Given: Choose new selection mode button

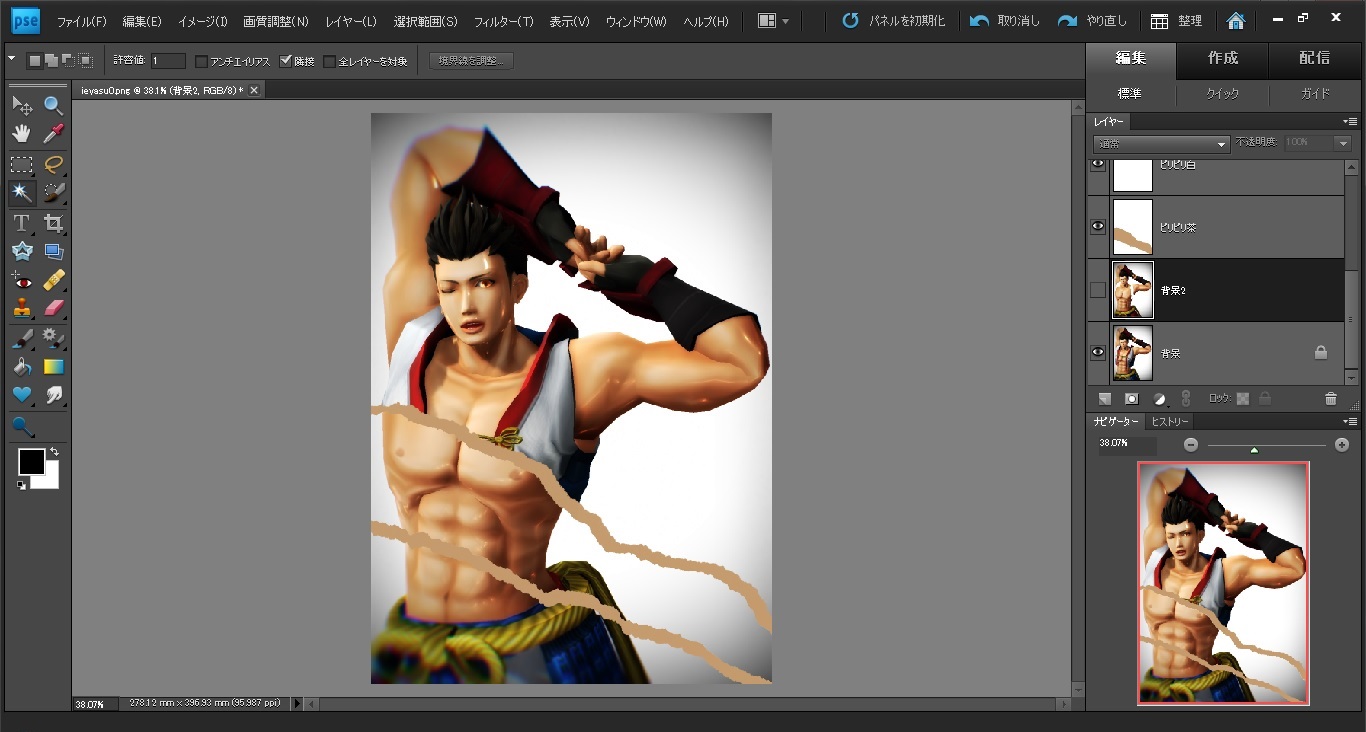Looking at the screenshot, I should 33,61.
